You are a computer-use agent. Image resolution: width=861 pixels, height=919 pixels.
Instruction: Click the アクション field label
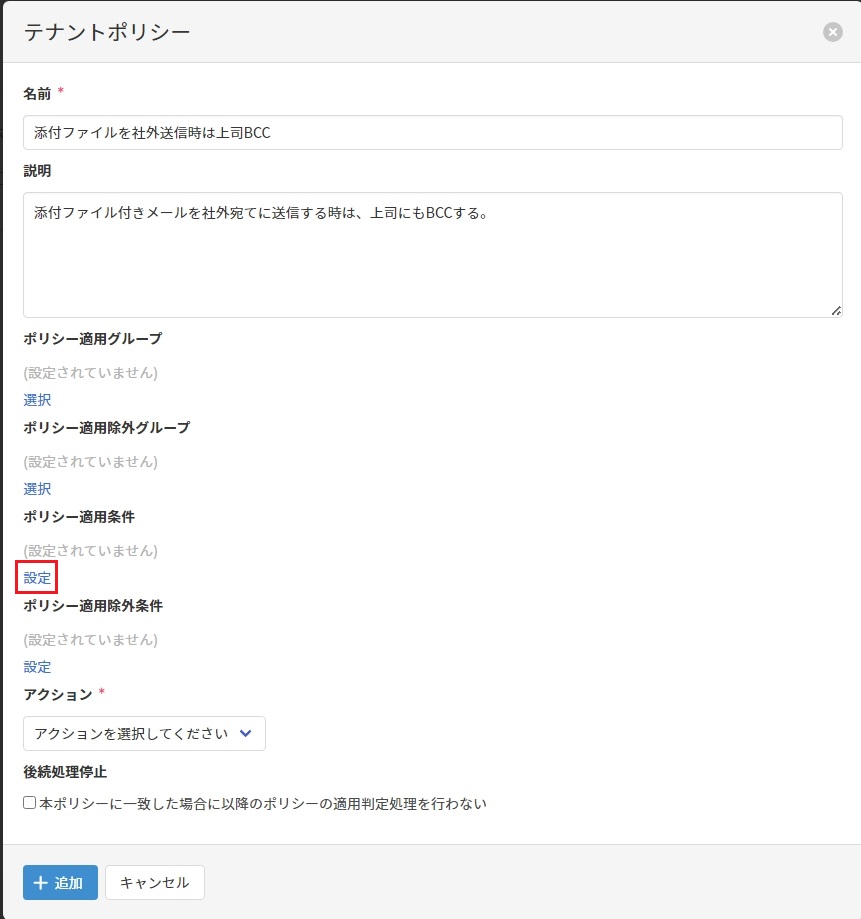(x=58, y=694)
